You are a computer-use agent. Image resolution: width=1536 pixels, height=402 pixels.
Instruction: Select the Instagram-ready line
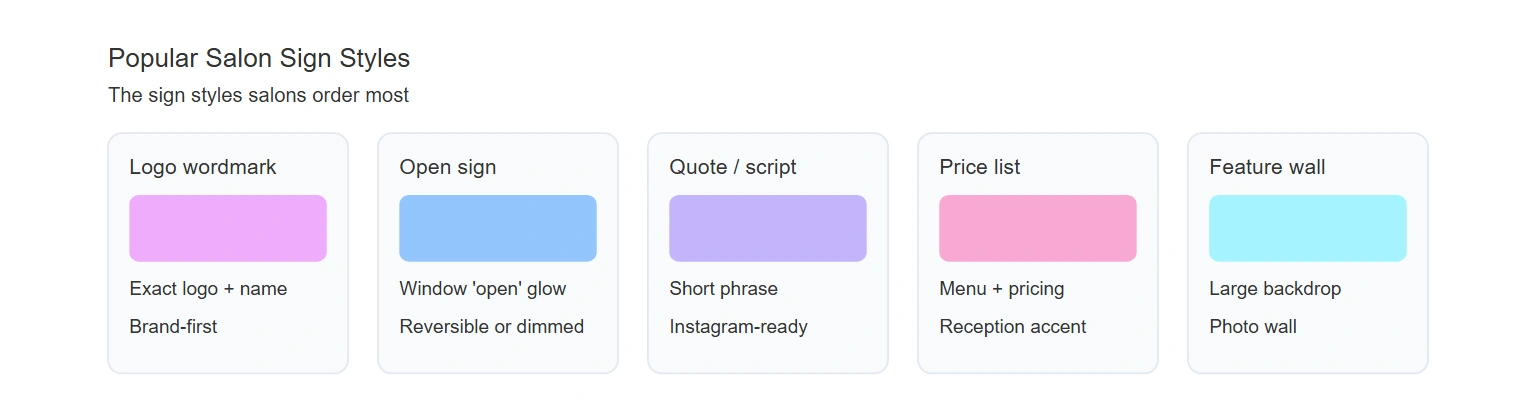[x=739, y=327]
